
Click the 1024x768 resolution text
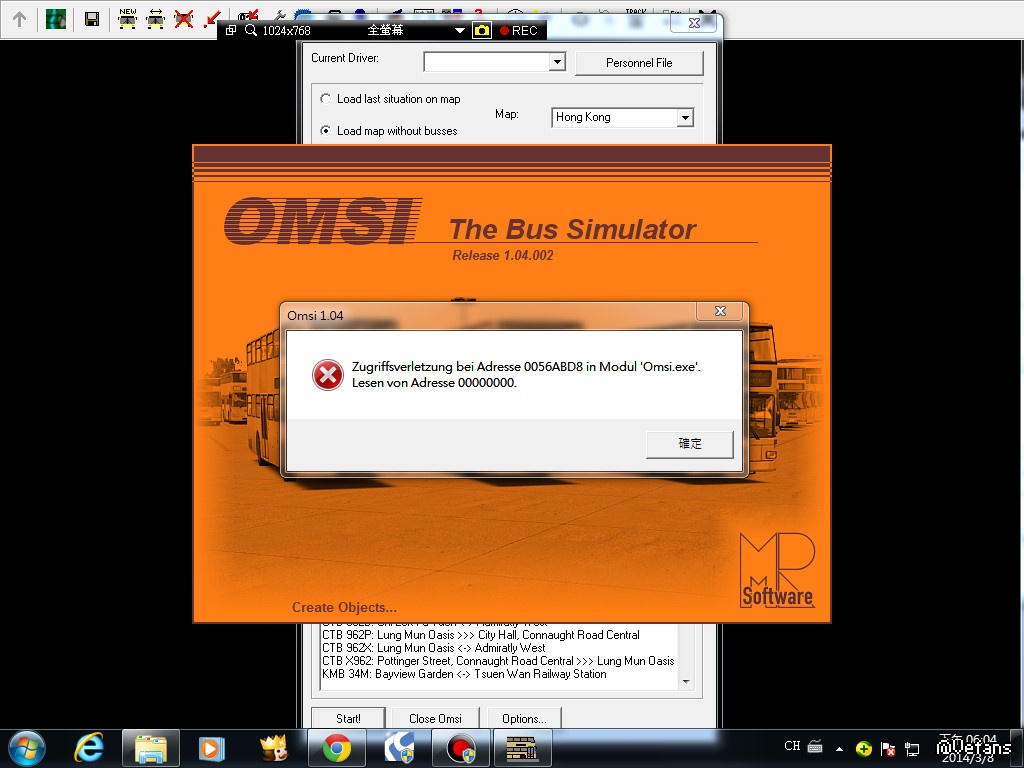286,31
